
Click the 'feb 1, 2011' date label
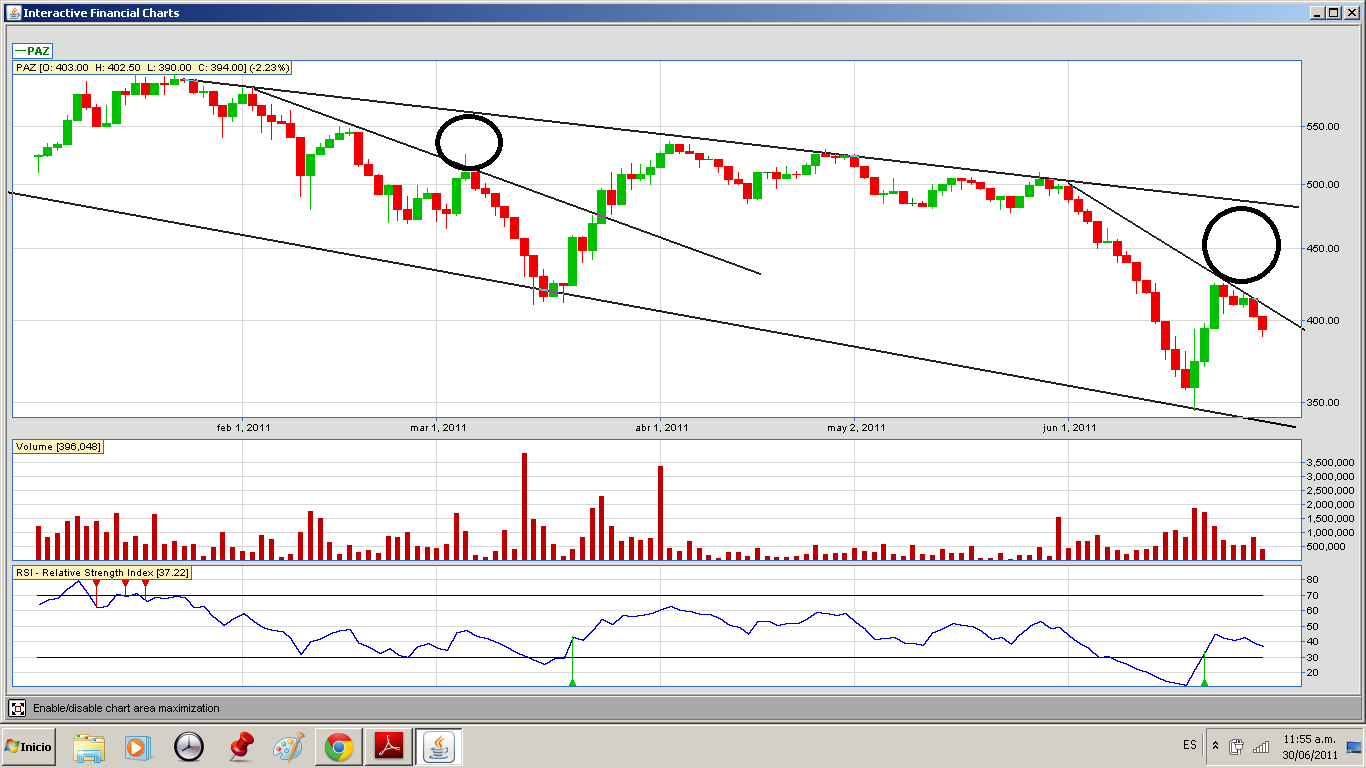pyautogui.click(x=243, y=427)
